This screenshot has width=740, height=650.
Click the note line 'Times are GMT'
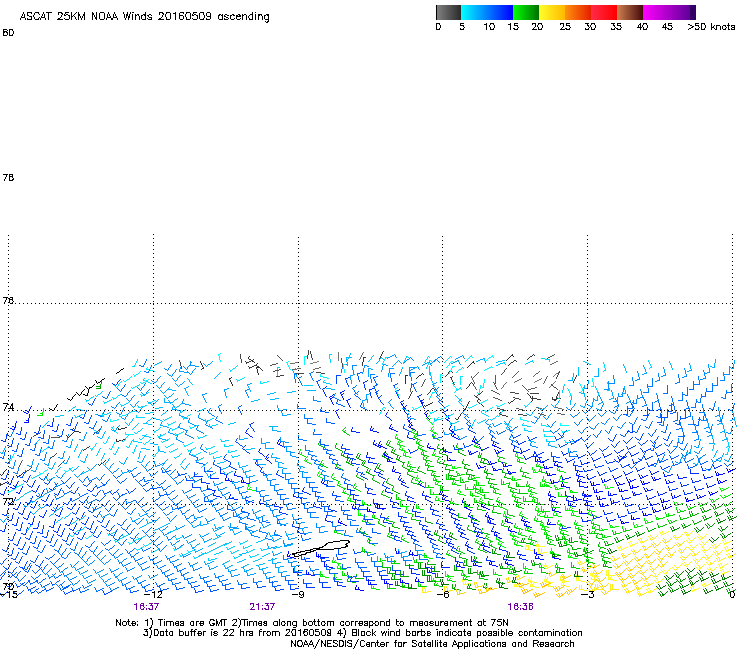click(193, 623)
